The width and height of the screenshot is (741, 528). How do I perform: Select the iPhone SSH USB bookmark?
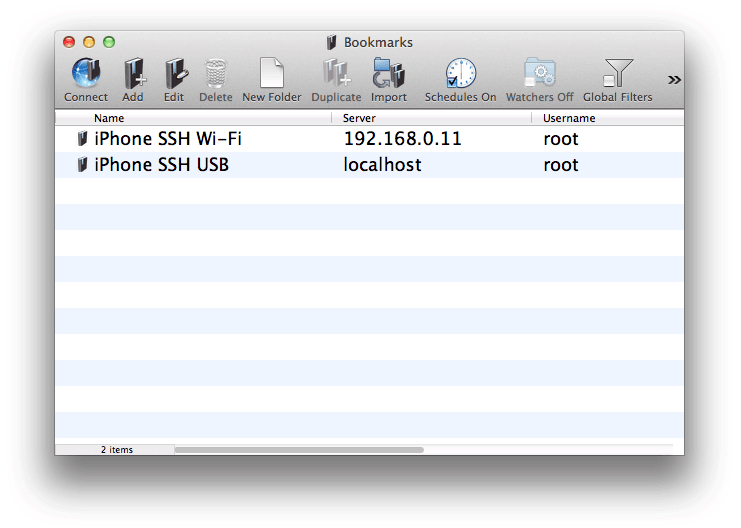click(161, 165)
